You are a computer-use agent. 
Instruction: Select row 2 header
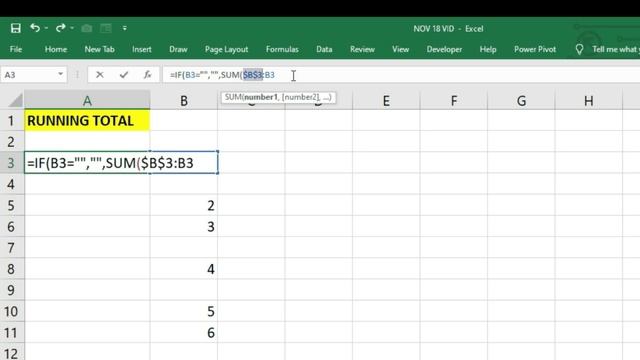pos(11,142)
